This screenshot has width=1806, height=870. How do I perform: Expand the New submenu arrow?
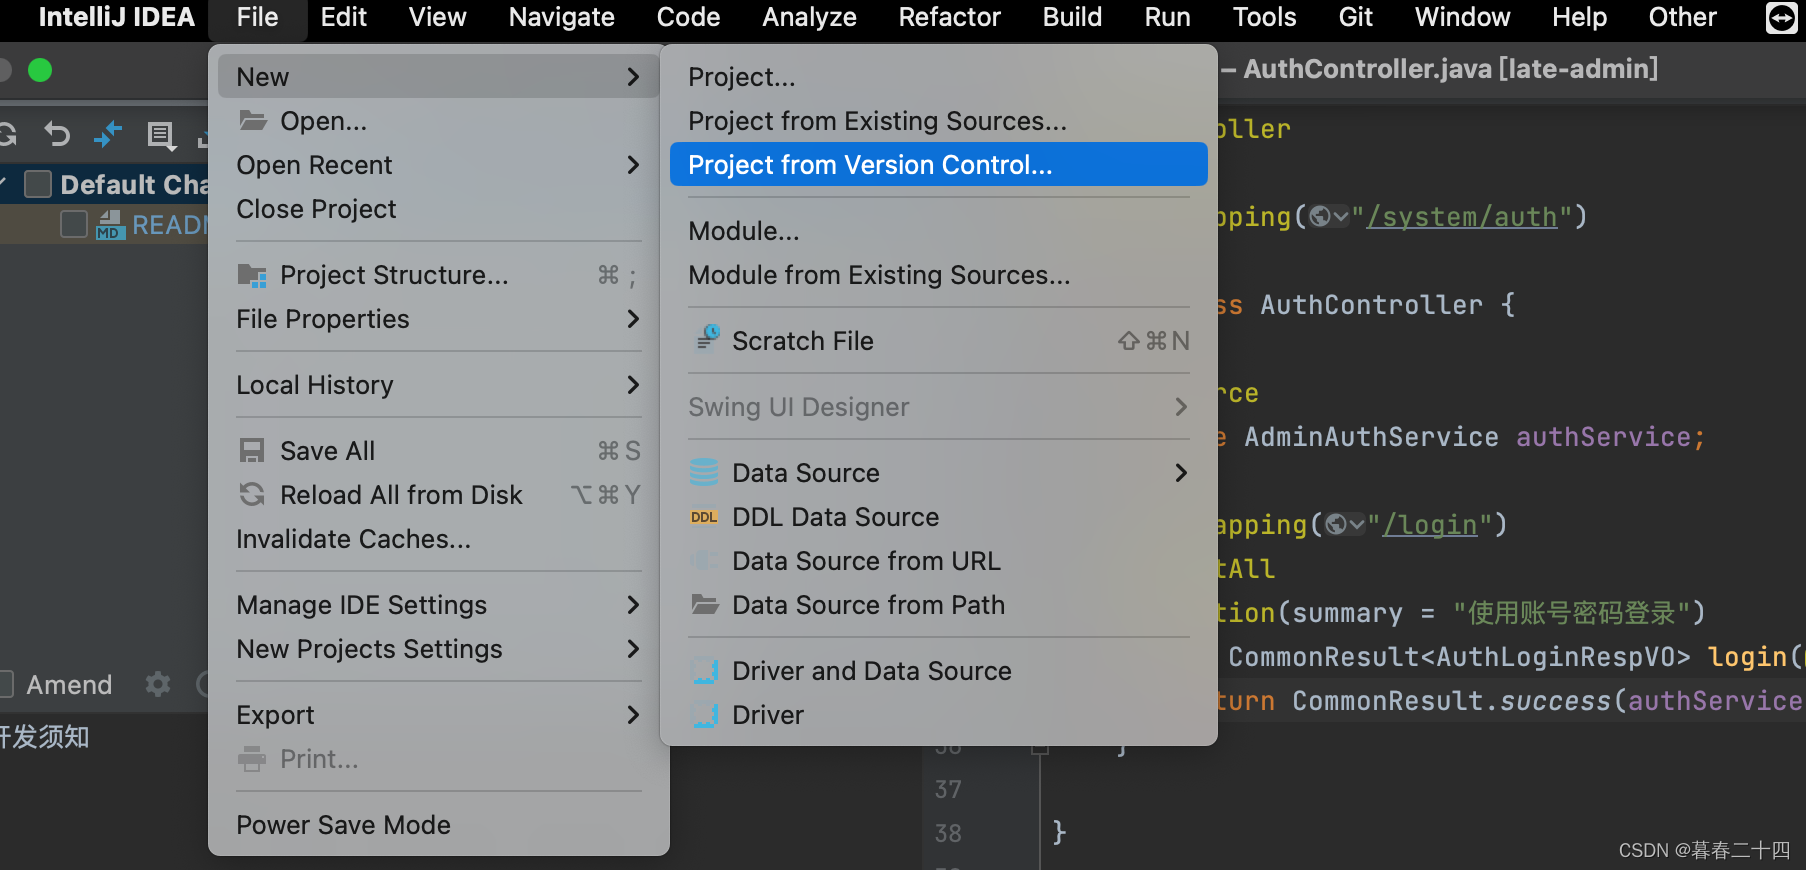(632, 77)
